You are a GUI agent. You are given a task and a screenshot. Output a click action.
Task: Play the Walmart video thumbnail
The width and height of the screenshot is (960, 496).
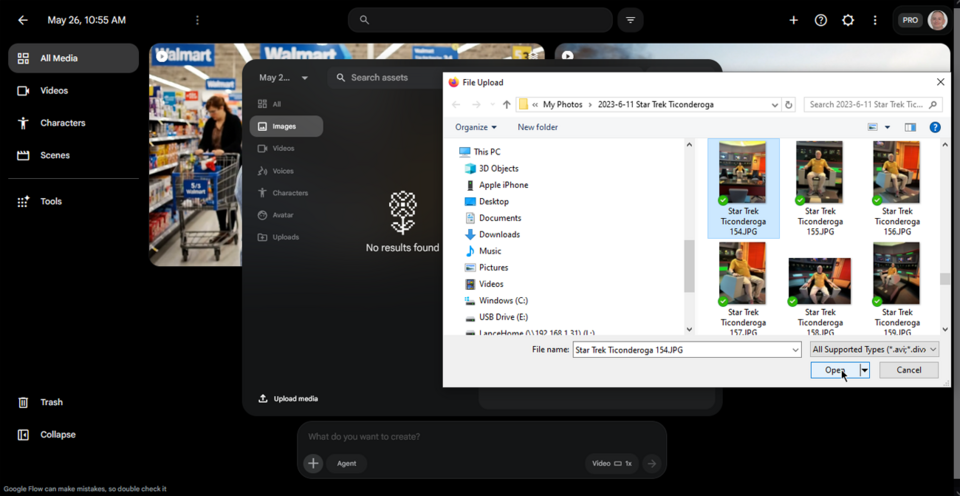click(x=162, y=56)
